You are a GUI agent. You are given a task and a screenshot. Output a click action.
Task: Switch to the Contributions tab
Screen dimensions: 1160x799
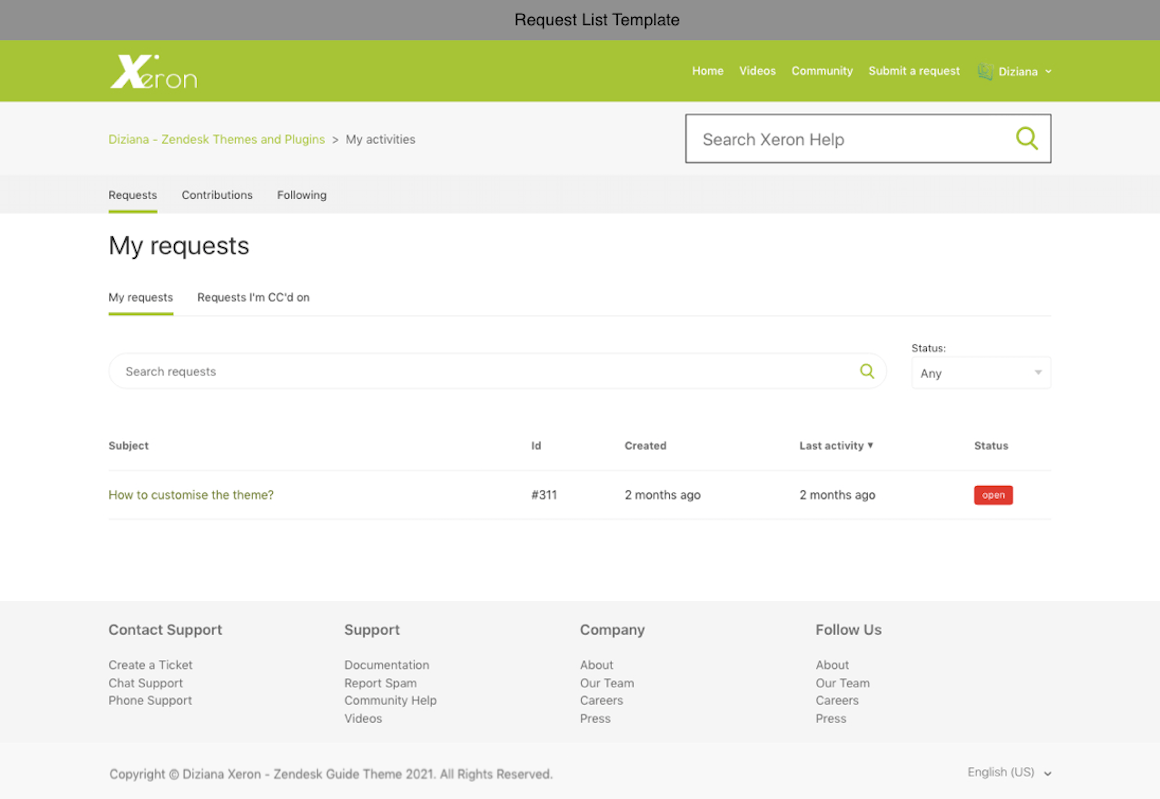point(217,195)
